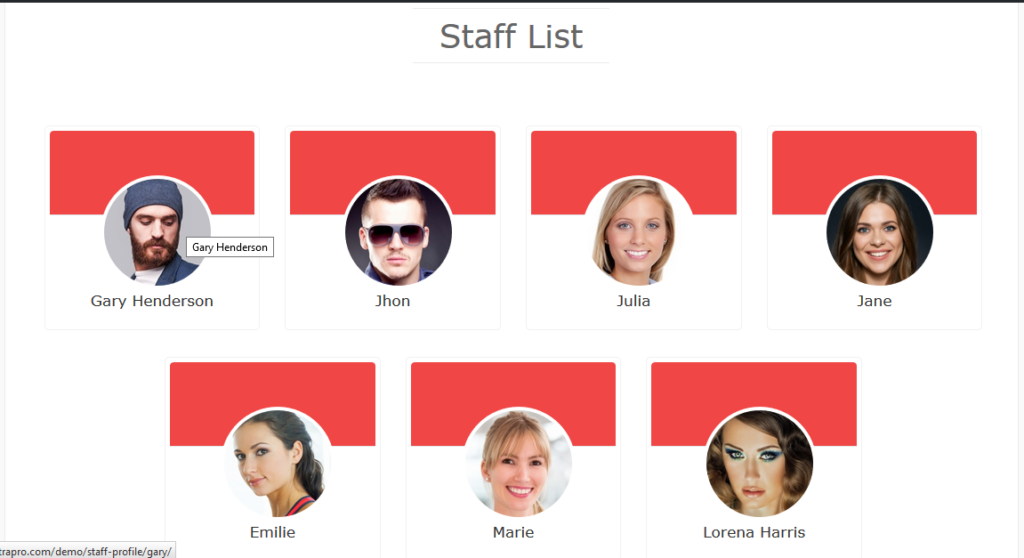Click the Gary Henderson name link
The image size is (1024, 558).
pos(152,301)
